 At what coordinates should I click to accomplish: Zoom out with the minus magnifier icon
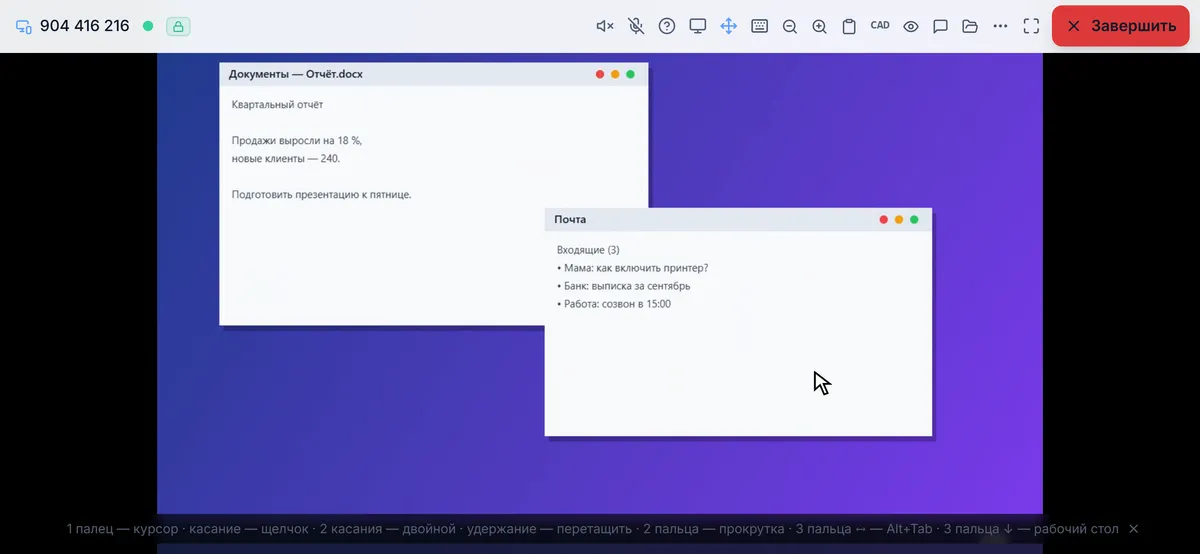(790, 26)
